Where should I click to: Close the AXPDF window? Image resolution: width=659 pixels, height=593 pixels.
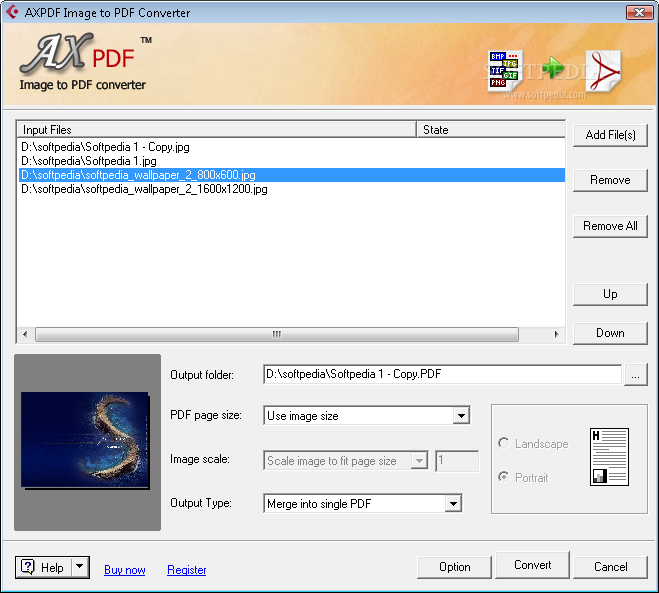[639, 12]
